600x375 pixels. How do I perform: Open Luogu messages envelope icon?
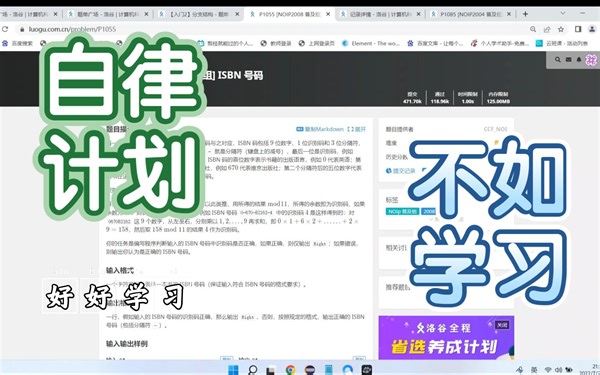[x=569, y=60]
